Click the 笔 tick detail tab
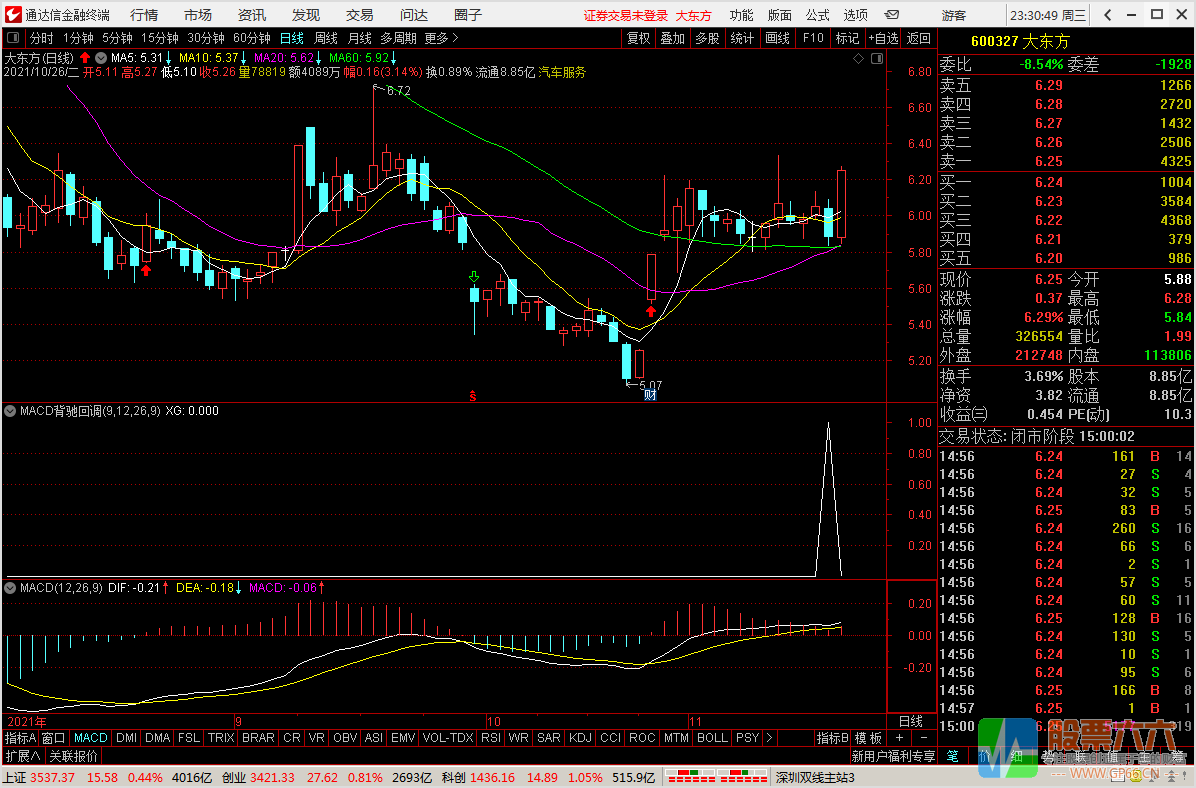Viewport: 1196px width, 788px height. [x=953, y=756]
